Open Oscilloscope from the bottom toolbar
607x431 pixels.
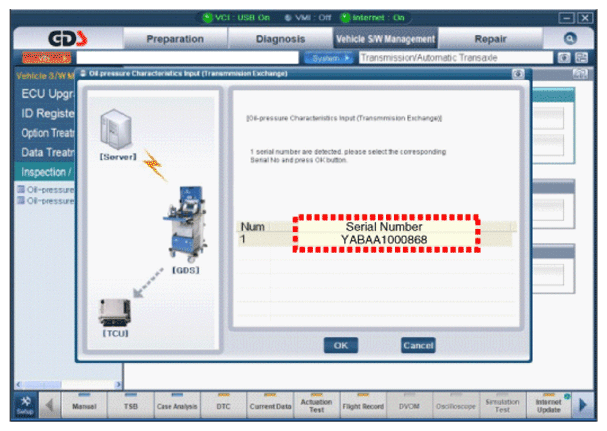tap(456, 405)
